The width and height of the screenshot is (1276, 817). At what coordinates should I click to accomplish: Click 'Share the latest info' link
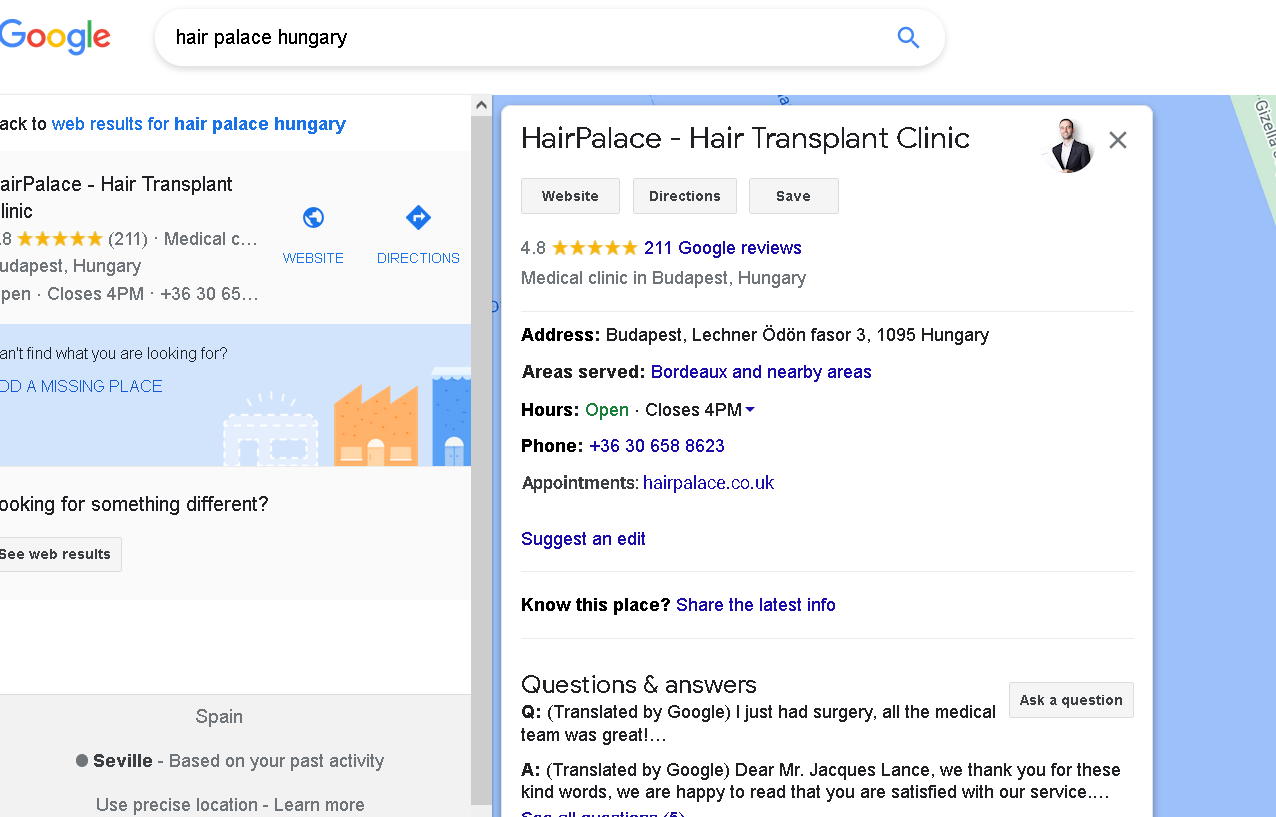click(x=756, y=605)
